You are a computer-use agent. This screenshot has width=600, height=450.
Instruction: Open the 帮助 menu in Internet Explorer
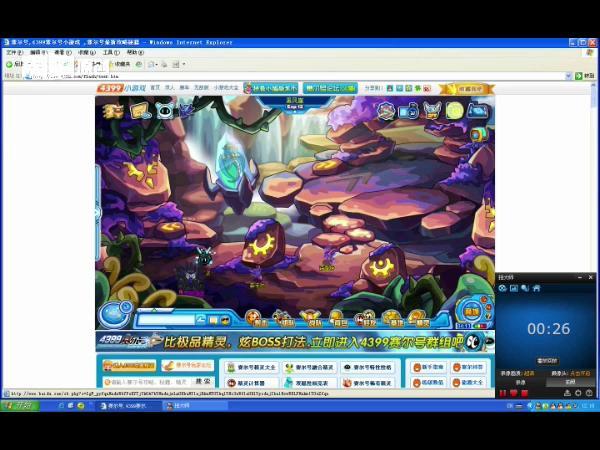point(135,52)
